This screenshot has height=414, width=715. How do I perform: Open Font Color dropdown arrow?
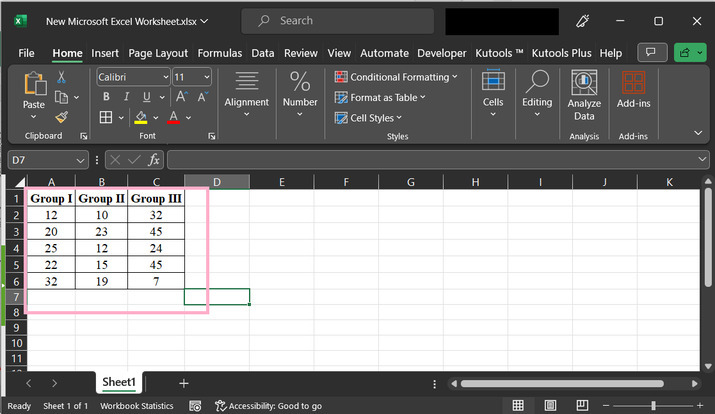188,118
